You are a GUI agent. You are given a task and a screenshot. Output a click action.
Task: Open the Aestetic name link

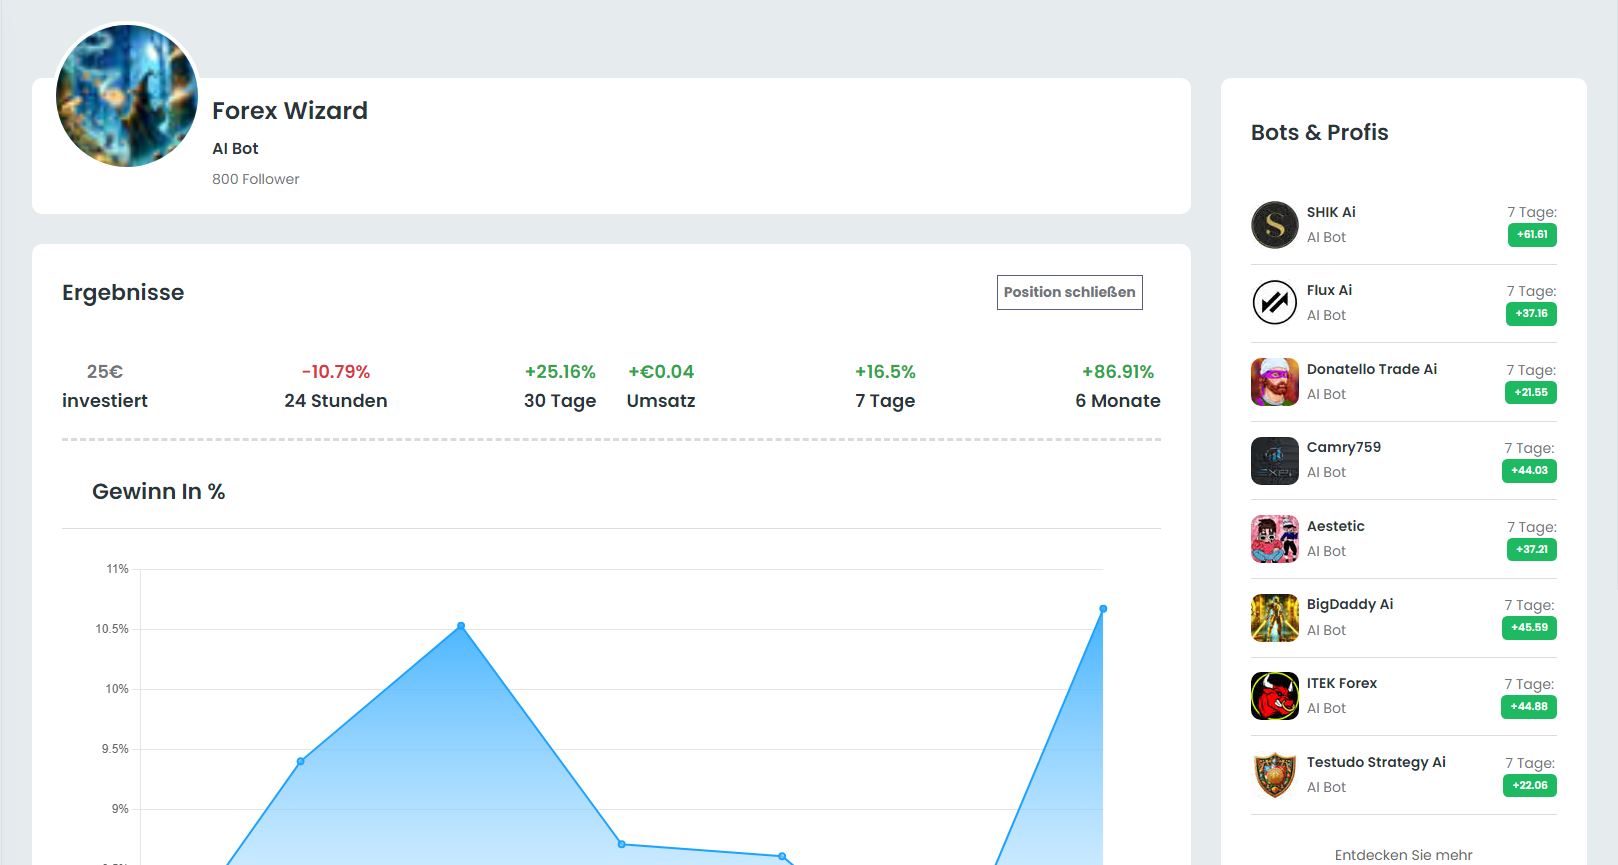[x=1335, y=526]
